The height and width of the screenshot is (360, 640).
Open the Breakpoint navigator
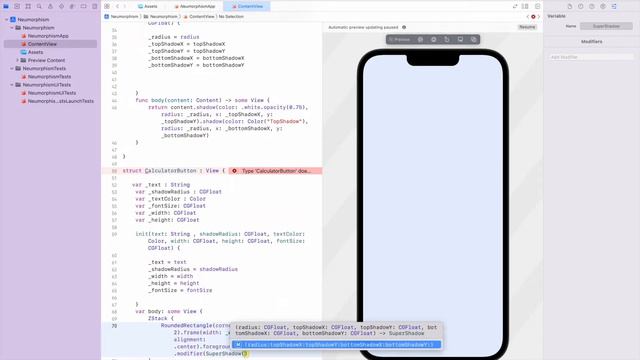tap(83, 7)
